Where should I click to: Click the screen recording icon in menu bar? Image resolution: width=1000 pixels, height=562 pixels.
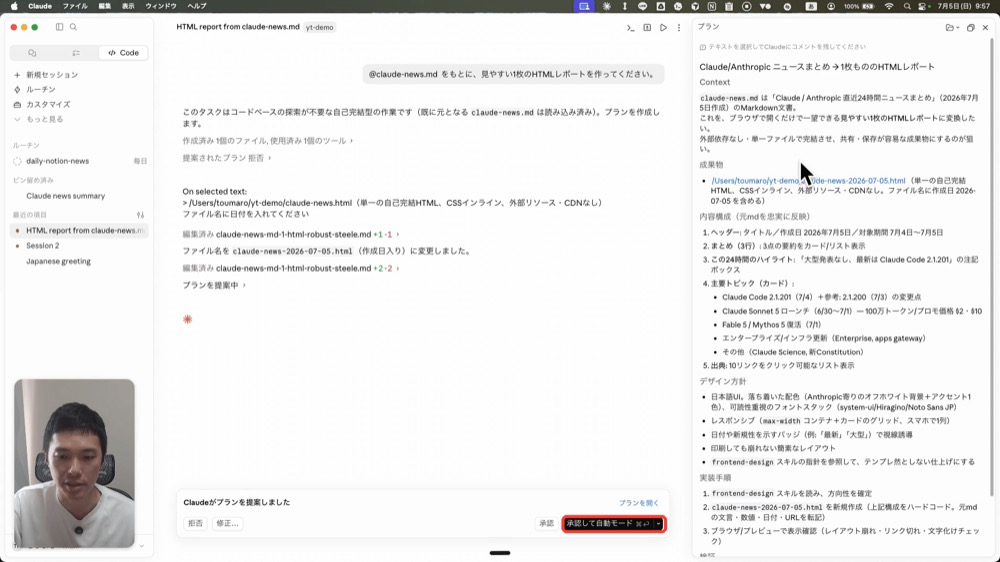coord(746,6)
